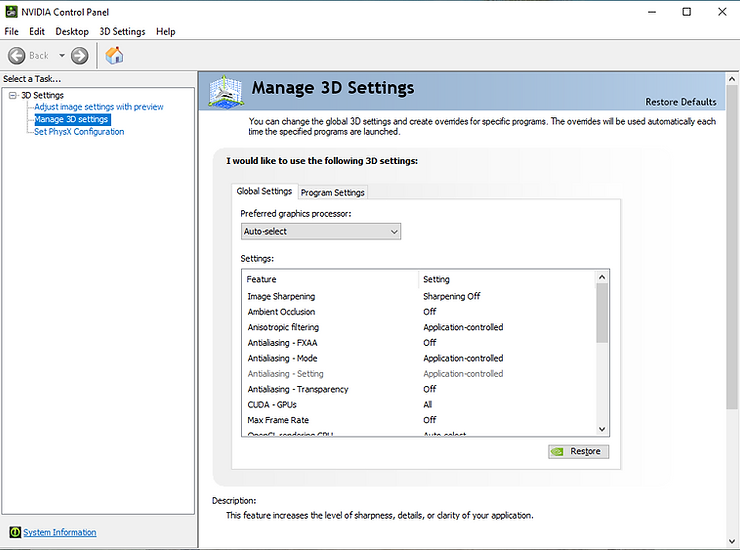Viewport: 740px width, 550px height.
Task: Collapse the 3D Settings tree node
Action: (x=13, y=95)
